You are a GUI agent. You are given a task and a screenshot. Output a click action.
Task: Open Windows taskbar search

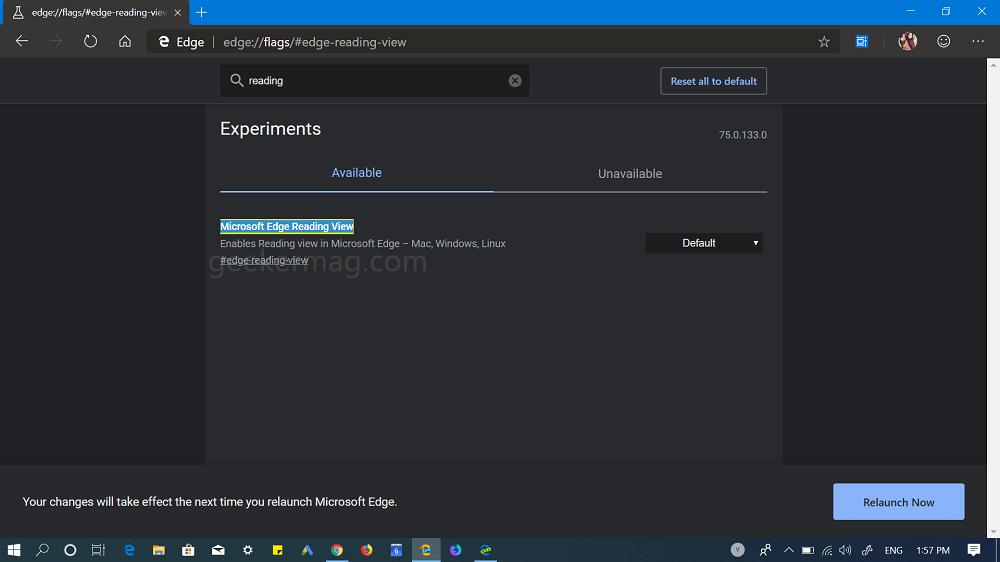pyautogui.click(x=42, y=550)
